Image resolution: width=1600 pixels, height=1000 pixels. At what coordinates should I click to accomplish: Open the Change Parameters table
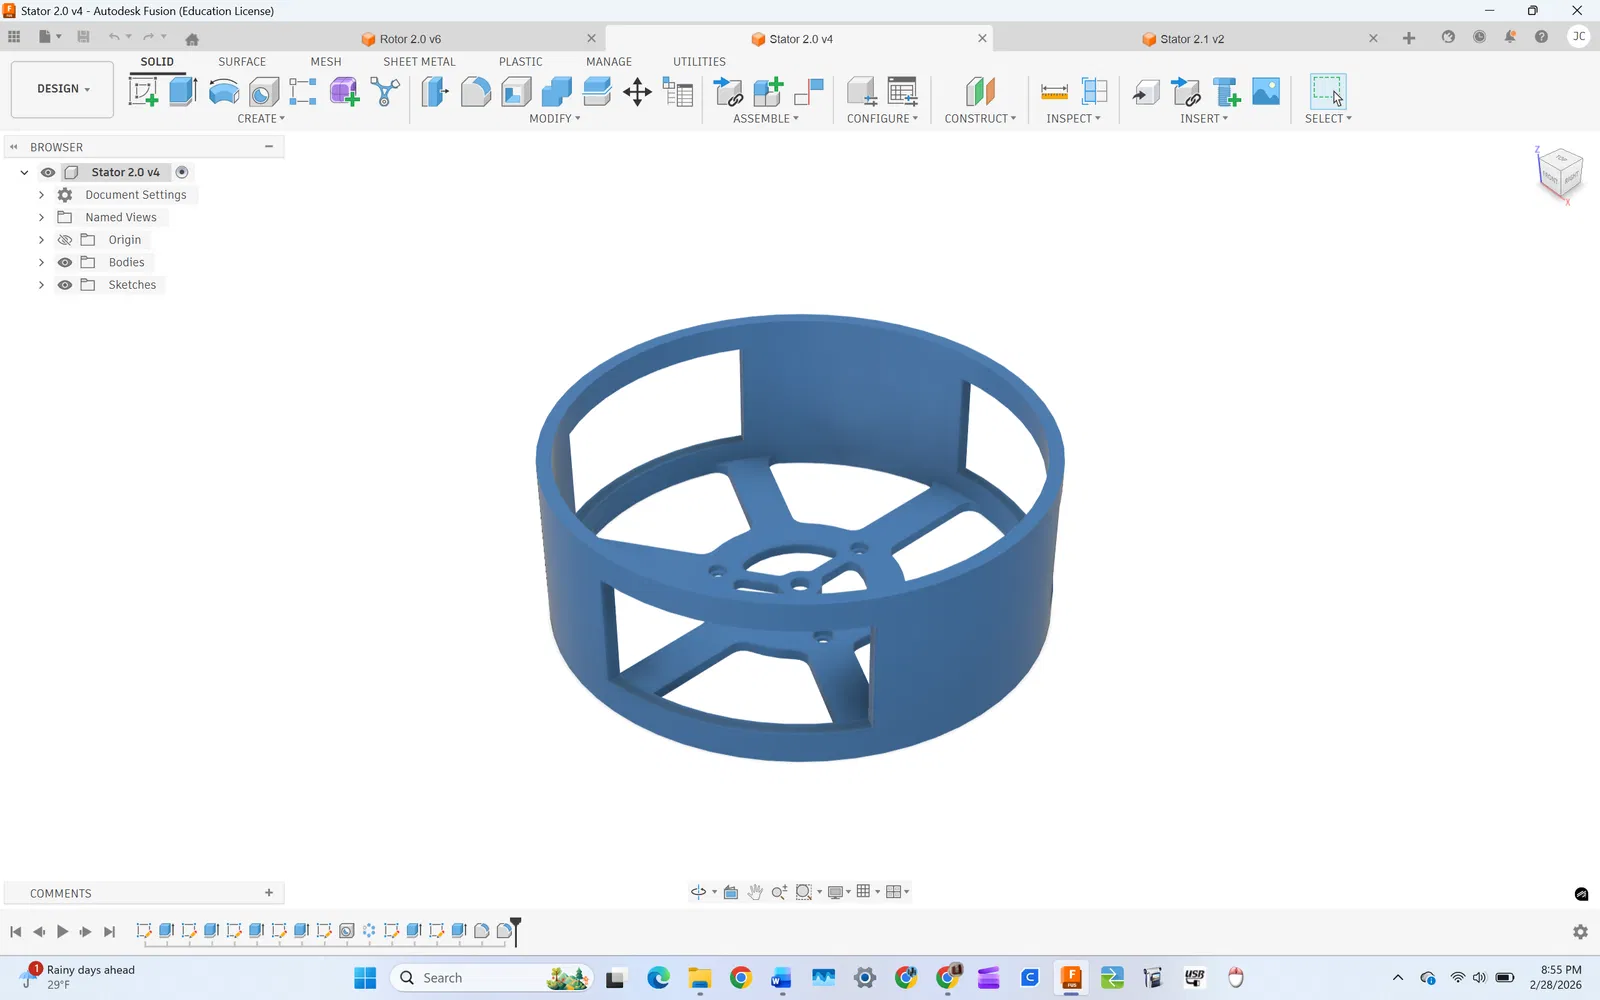tap(678, 93)
